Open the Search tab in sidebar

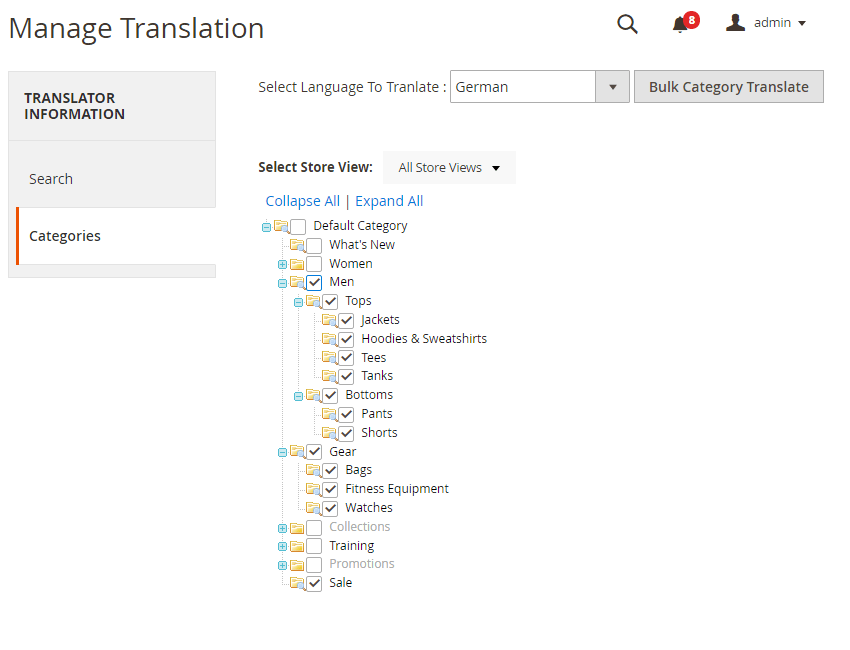51,179
